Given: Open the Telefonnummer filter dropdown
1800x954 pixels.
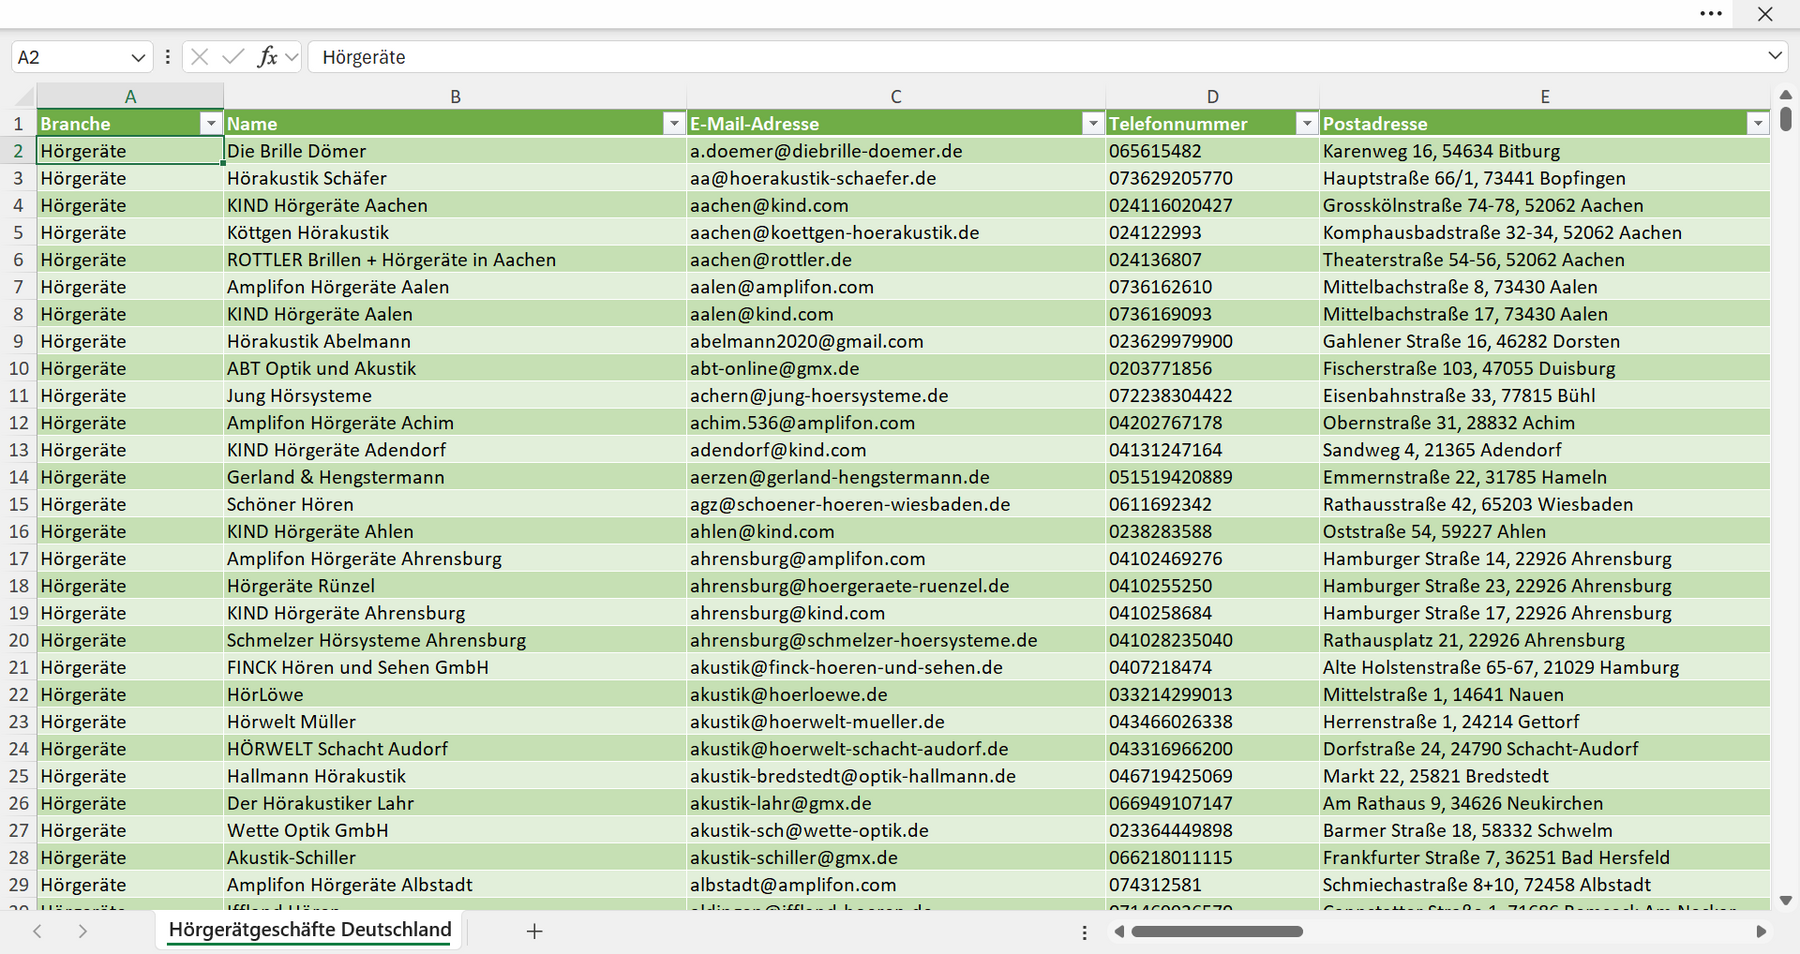Looking at the screenshot, I should click(x=1306, y=123).
